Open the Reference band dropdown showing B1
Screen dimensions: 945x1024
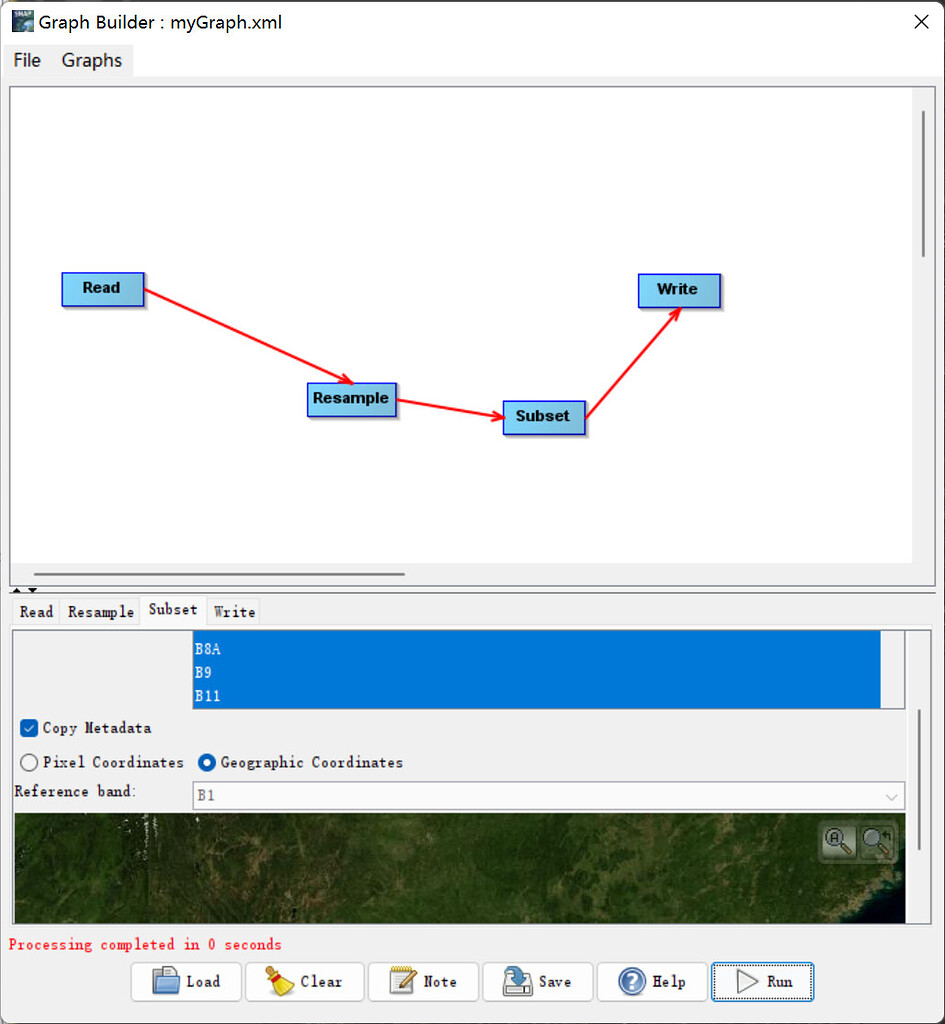tap(893, 796)
